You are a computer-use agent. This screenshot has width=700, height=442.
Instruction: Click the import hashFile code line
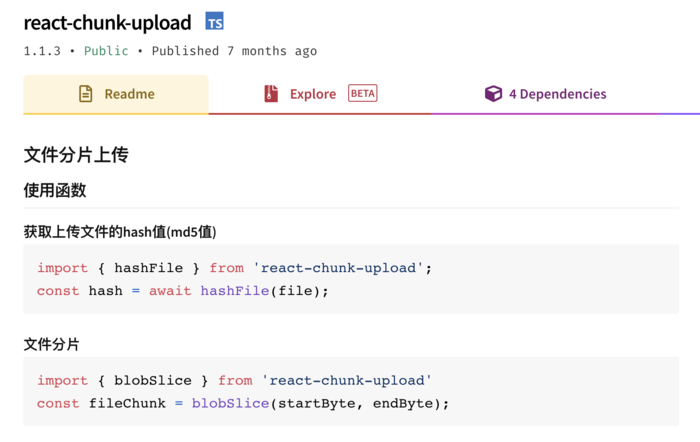(x=234, y=268)
